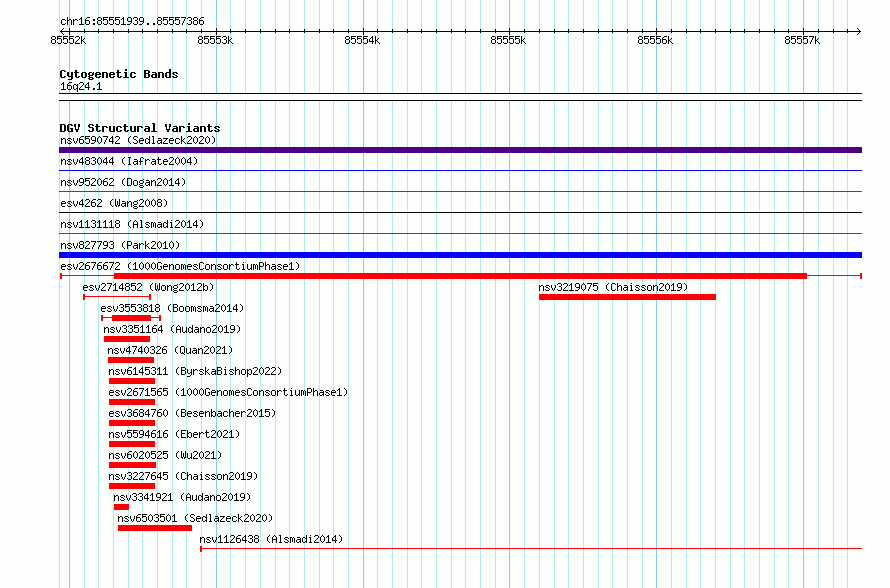The width and height of the screenshot is (890, 588).
Task: Click the nsv1126438 (Alsmadi2014) label
Action: pyautogui.click(x=271, y=539)
